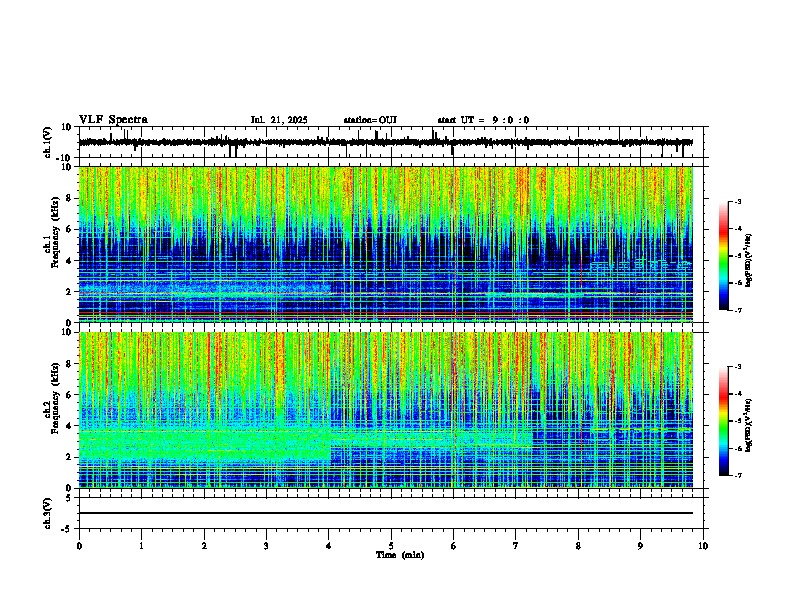Click the ch.1 color scale log(PSD) unit label

[x=748, y=260]
